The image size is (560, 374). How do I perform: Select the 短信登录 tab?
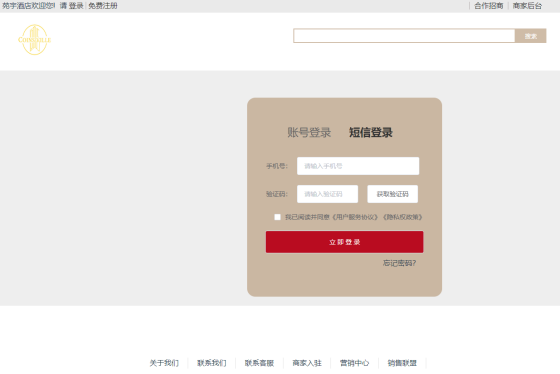[371, 132]
